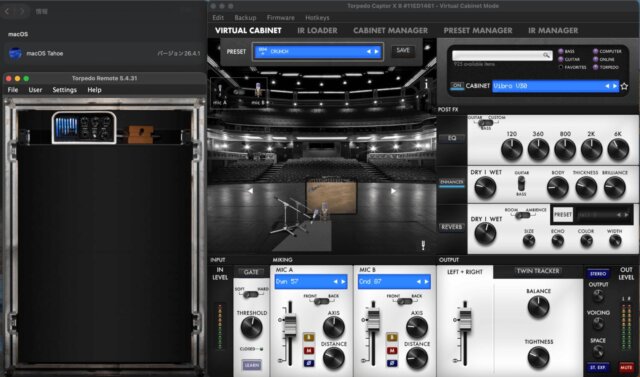Click the Enhancer Brilliance knob

click(615, 188)
